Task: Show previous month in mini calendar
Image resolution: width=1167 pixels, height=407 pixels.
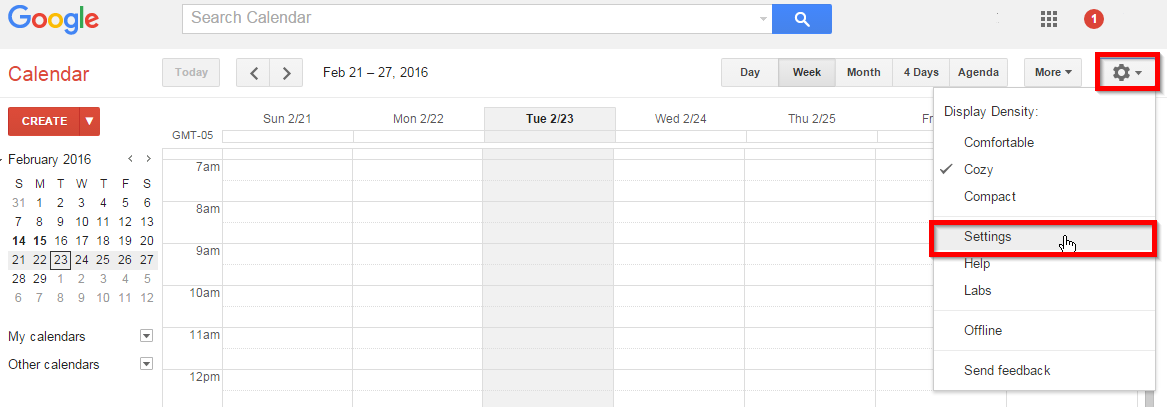Action: pyautogui.click(x=130, y=158)
